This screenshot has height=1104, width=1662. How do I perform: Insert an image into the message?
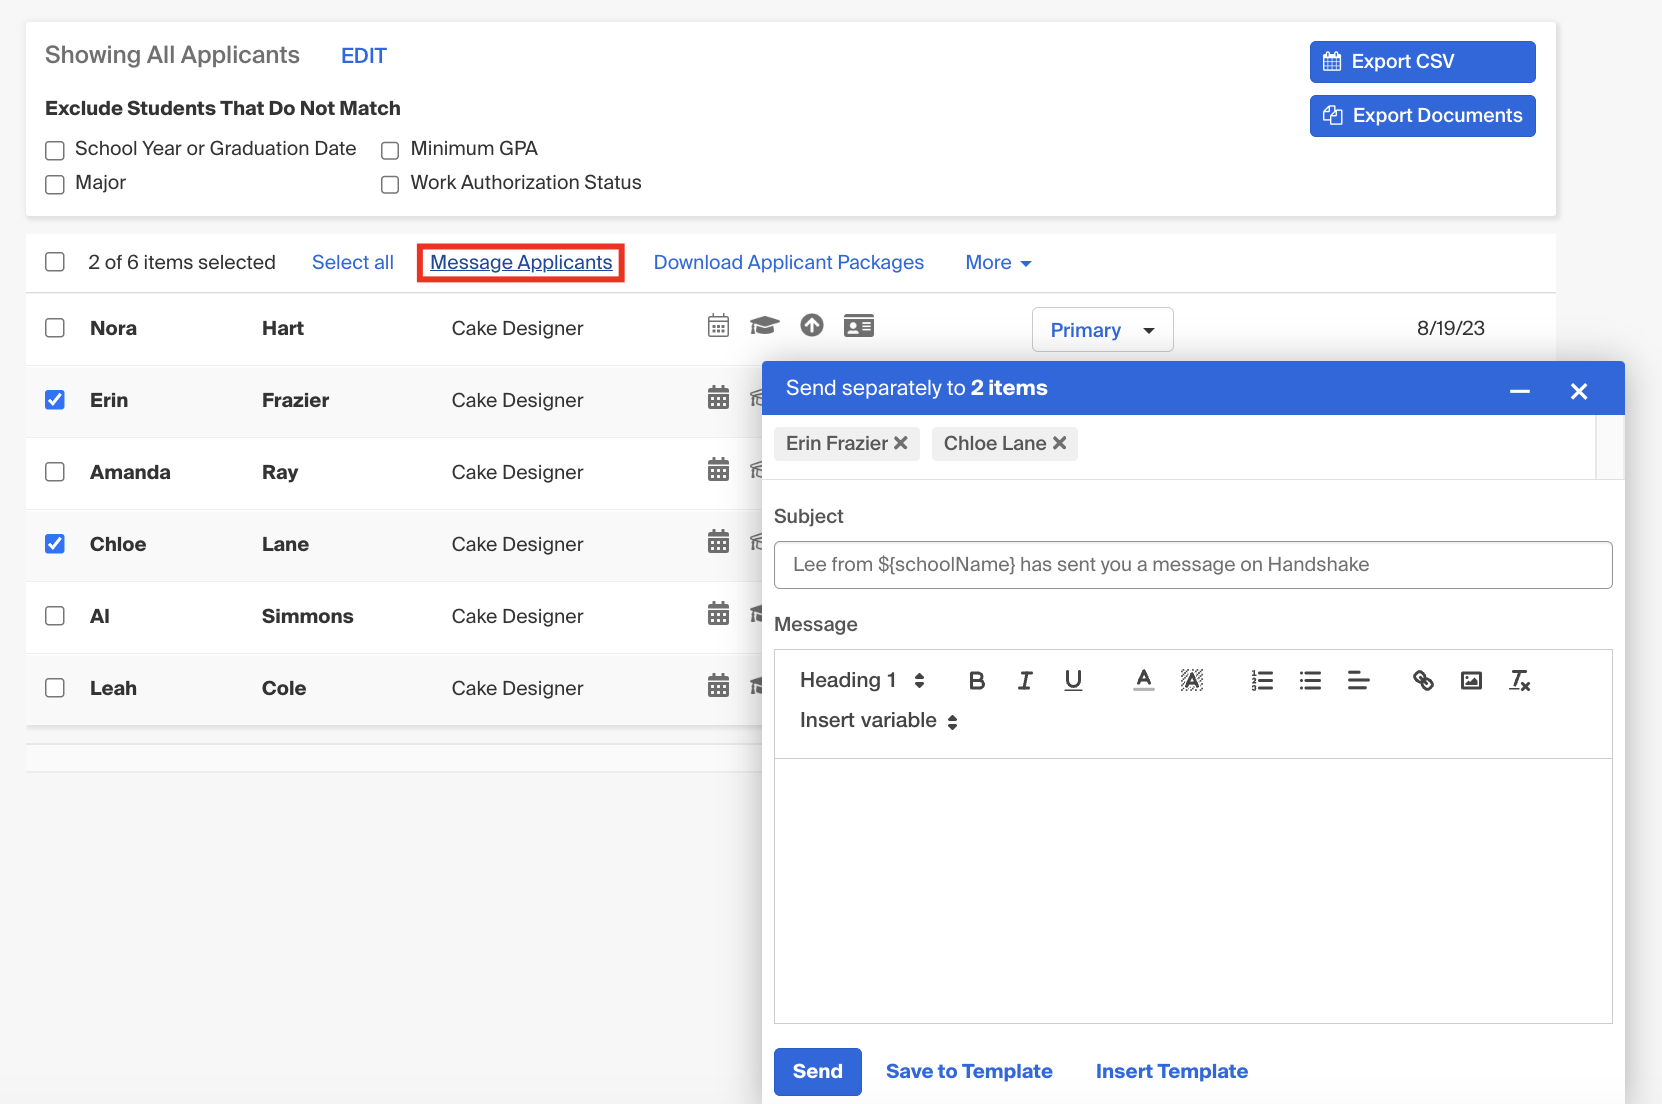1471,680
